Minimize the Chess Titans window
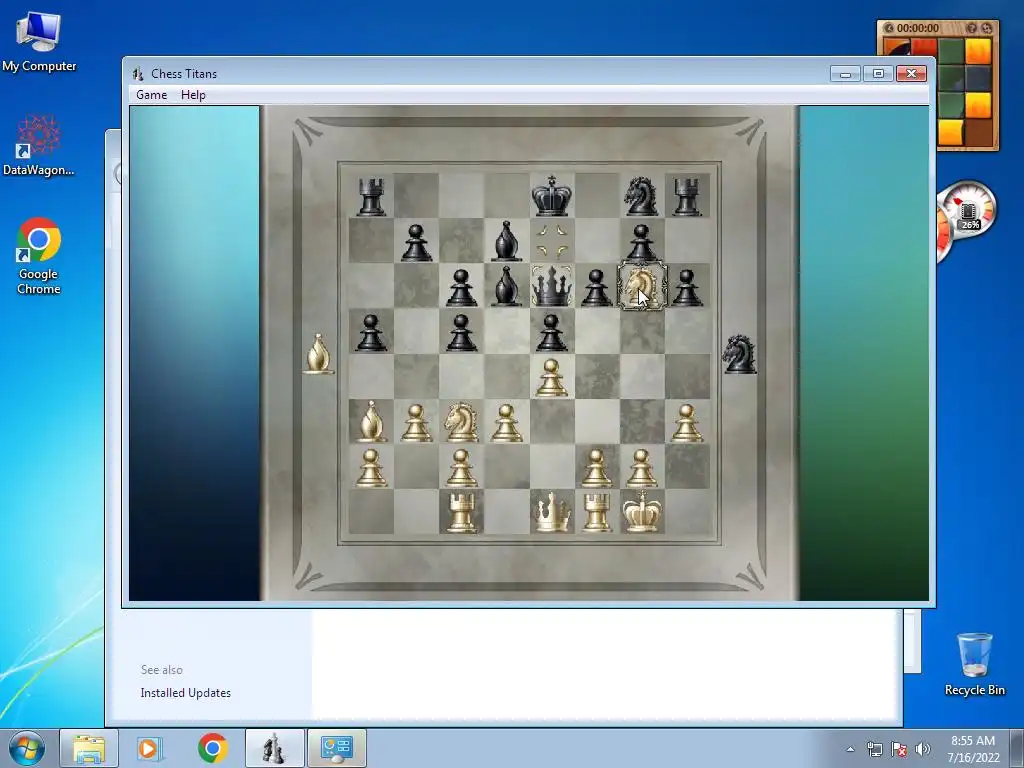The height and width of the screenshot is (768, 1024). [x=845, y=74]
